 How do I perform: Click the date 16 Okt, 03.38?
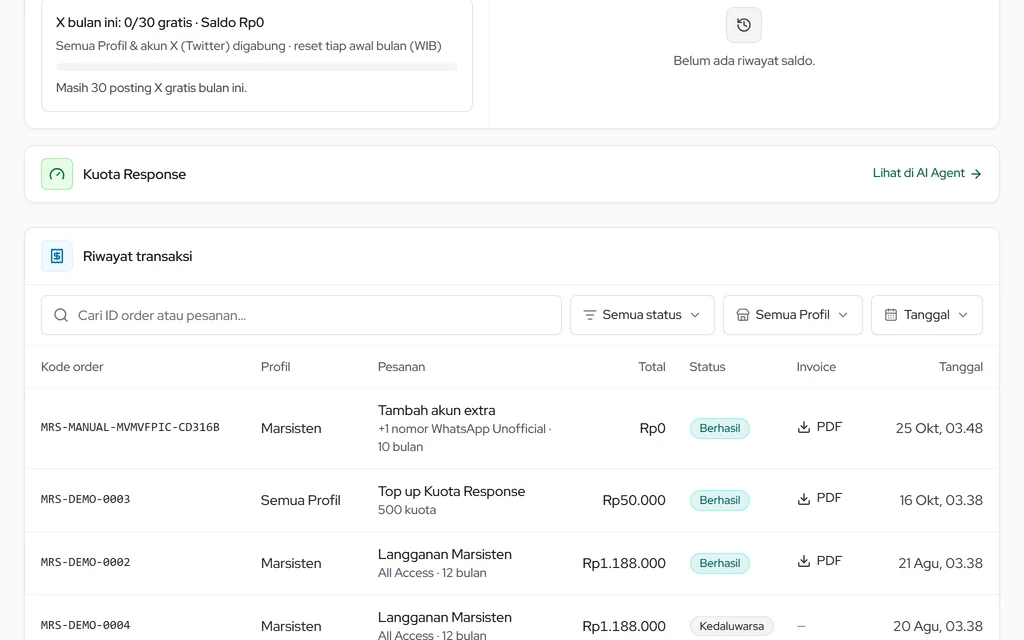coord(941,500)
